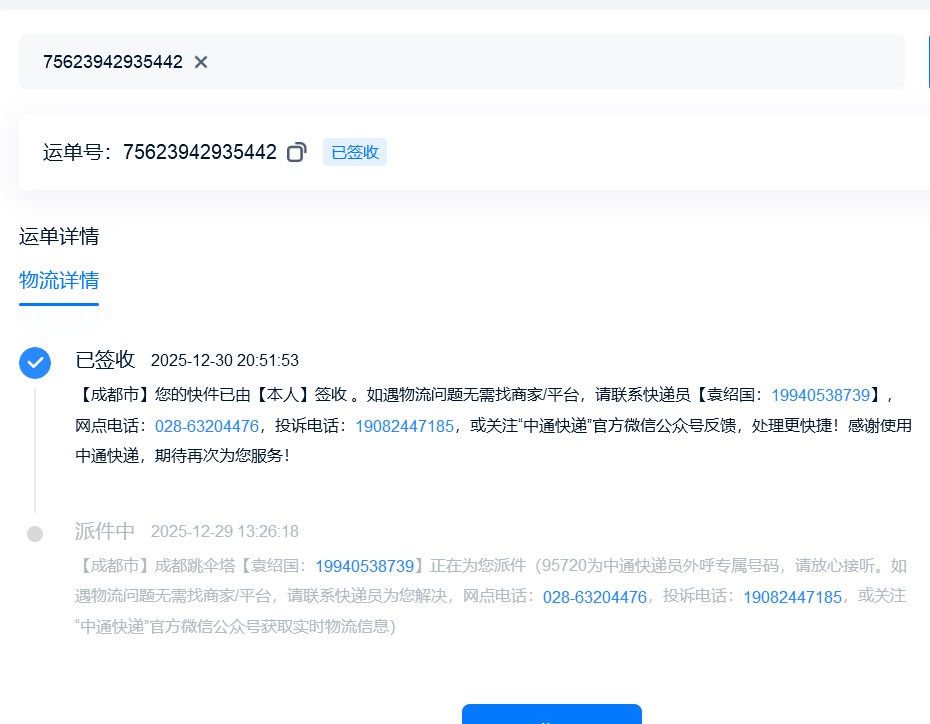Switch to the 物流详情 tab
930x724 pixels.
pos(59,280)
